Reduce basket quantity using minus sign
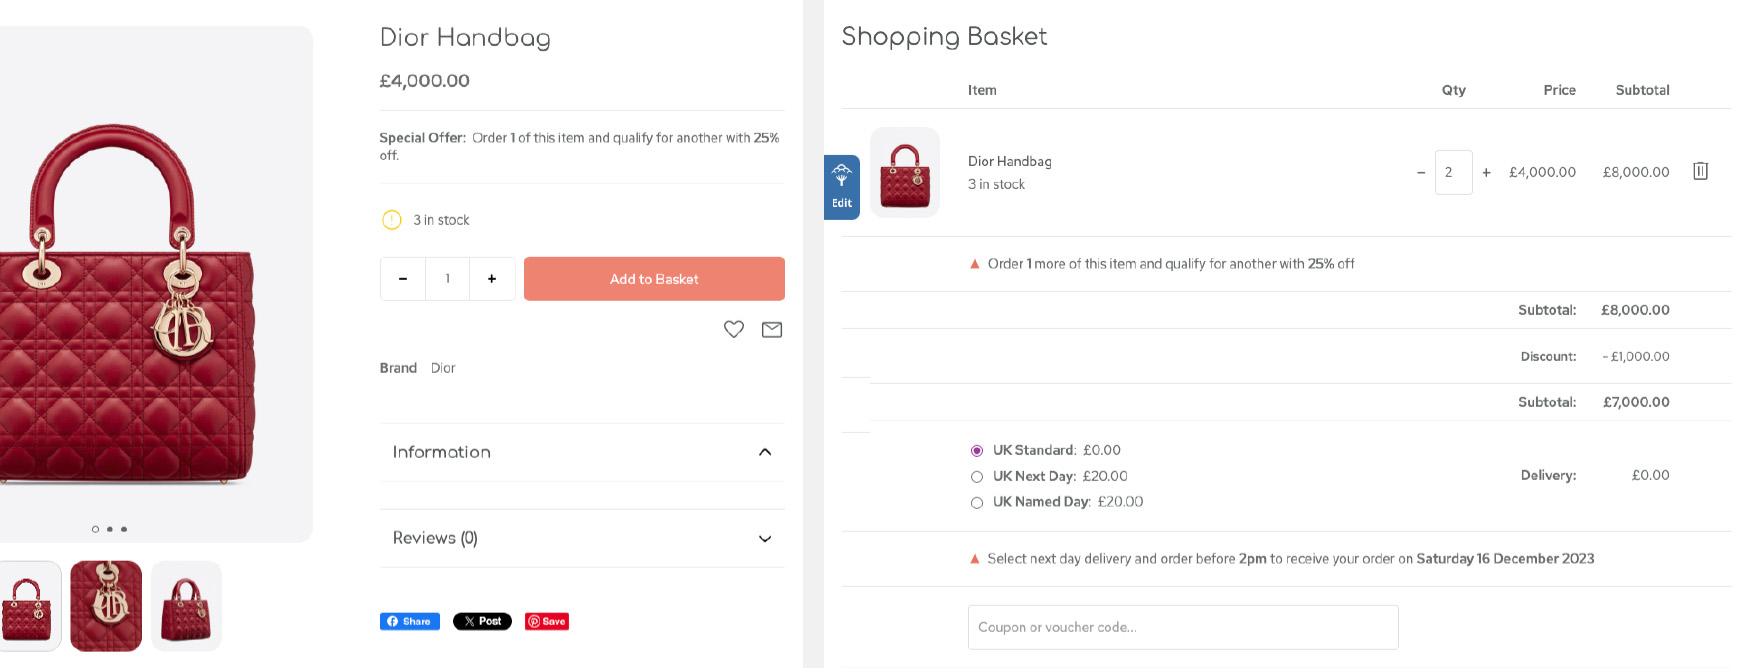Screen dimensions: 1740x668 click(1421, 172)
